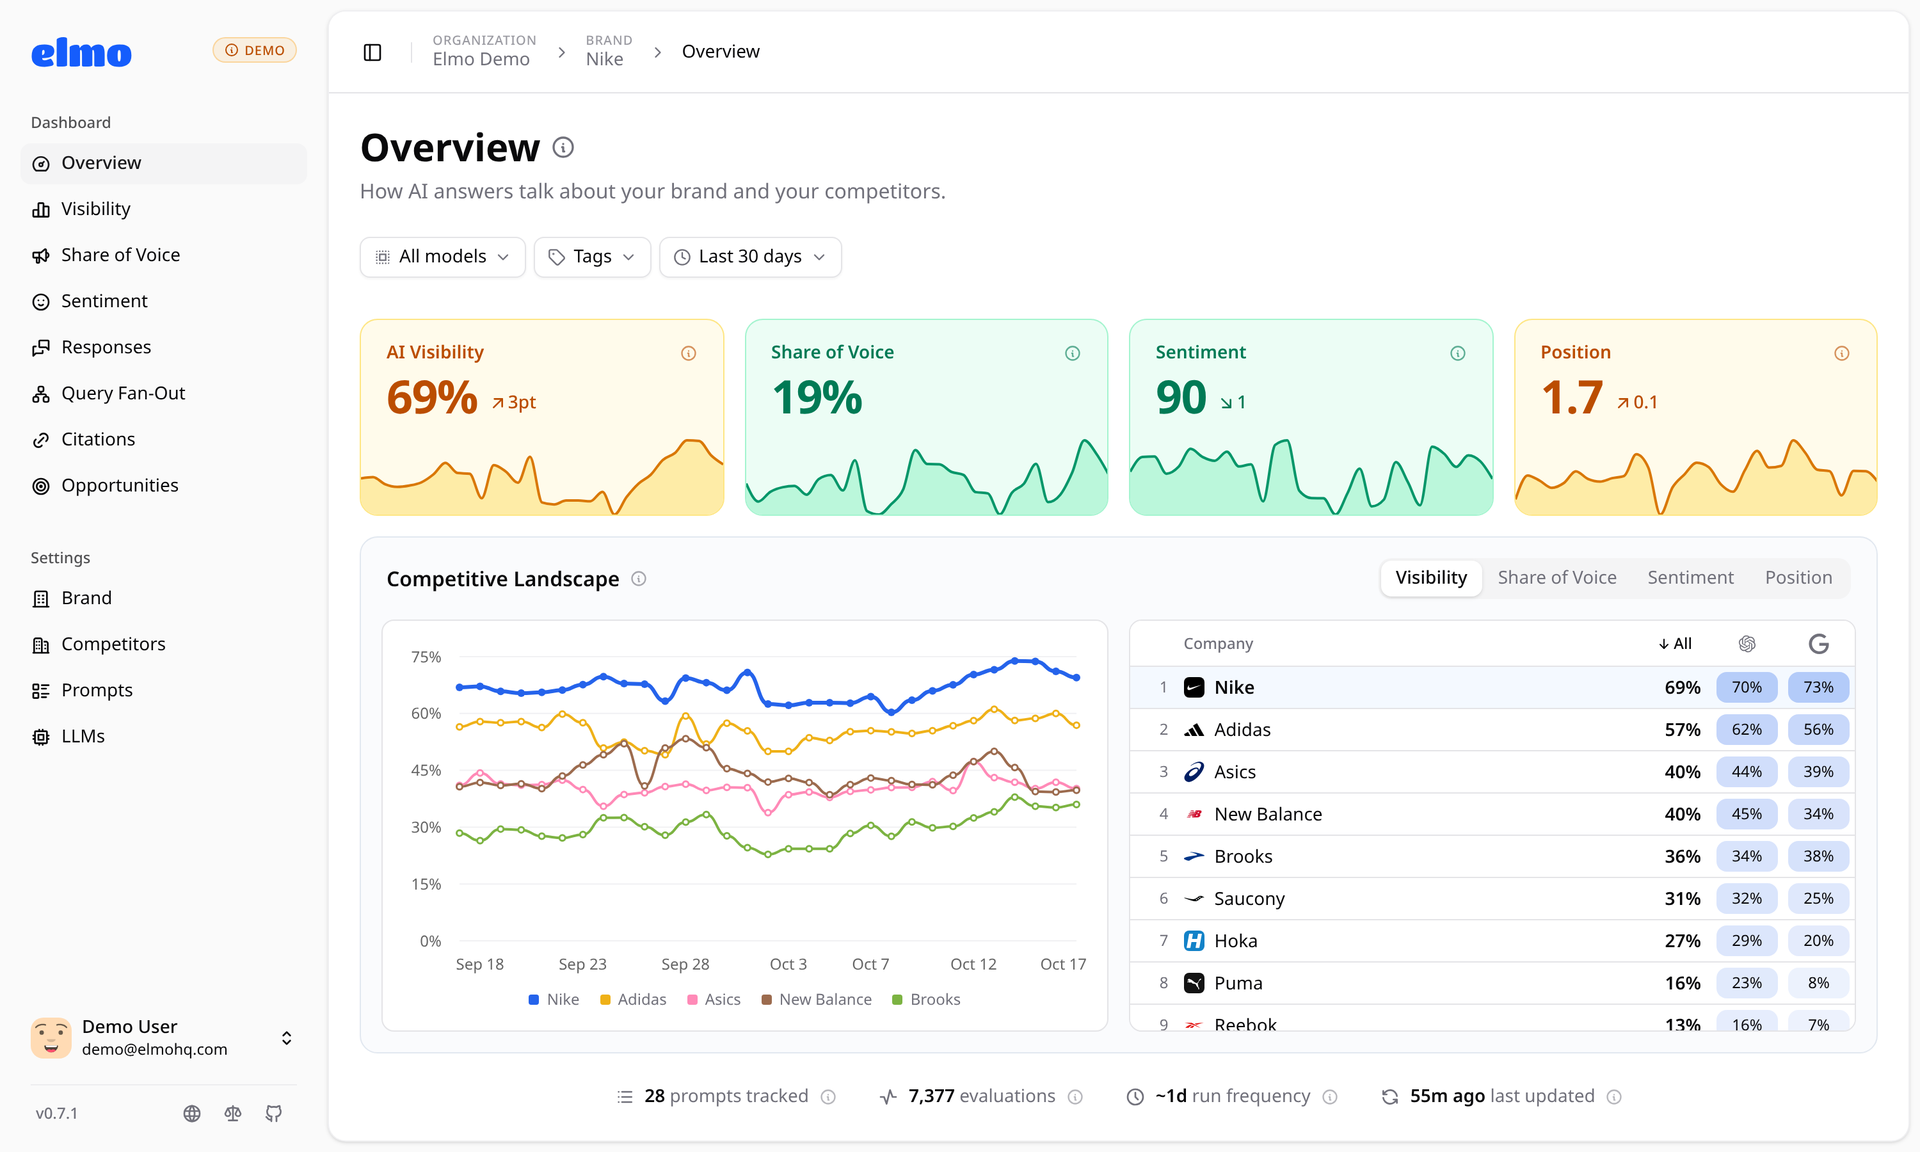Viewport: 1920px width, 1152px height.
Task: Switch to the Share of Voice tab
Action: pyautogui.click(x=1556, y=578)
